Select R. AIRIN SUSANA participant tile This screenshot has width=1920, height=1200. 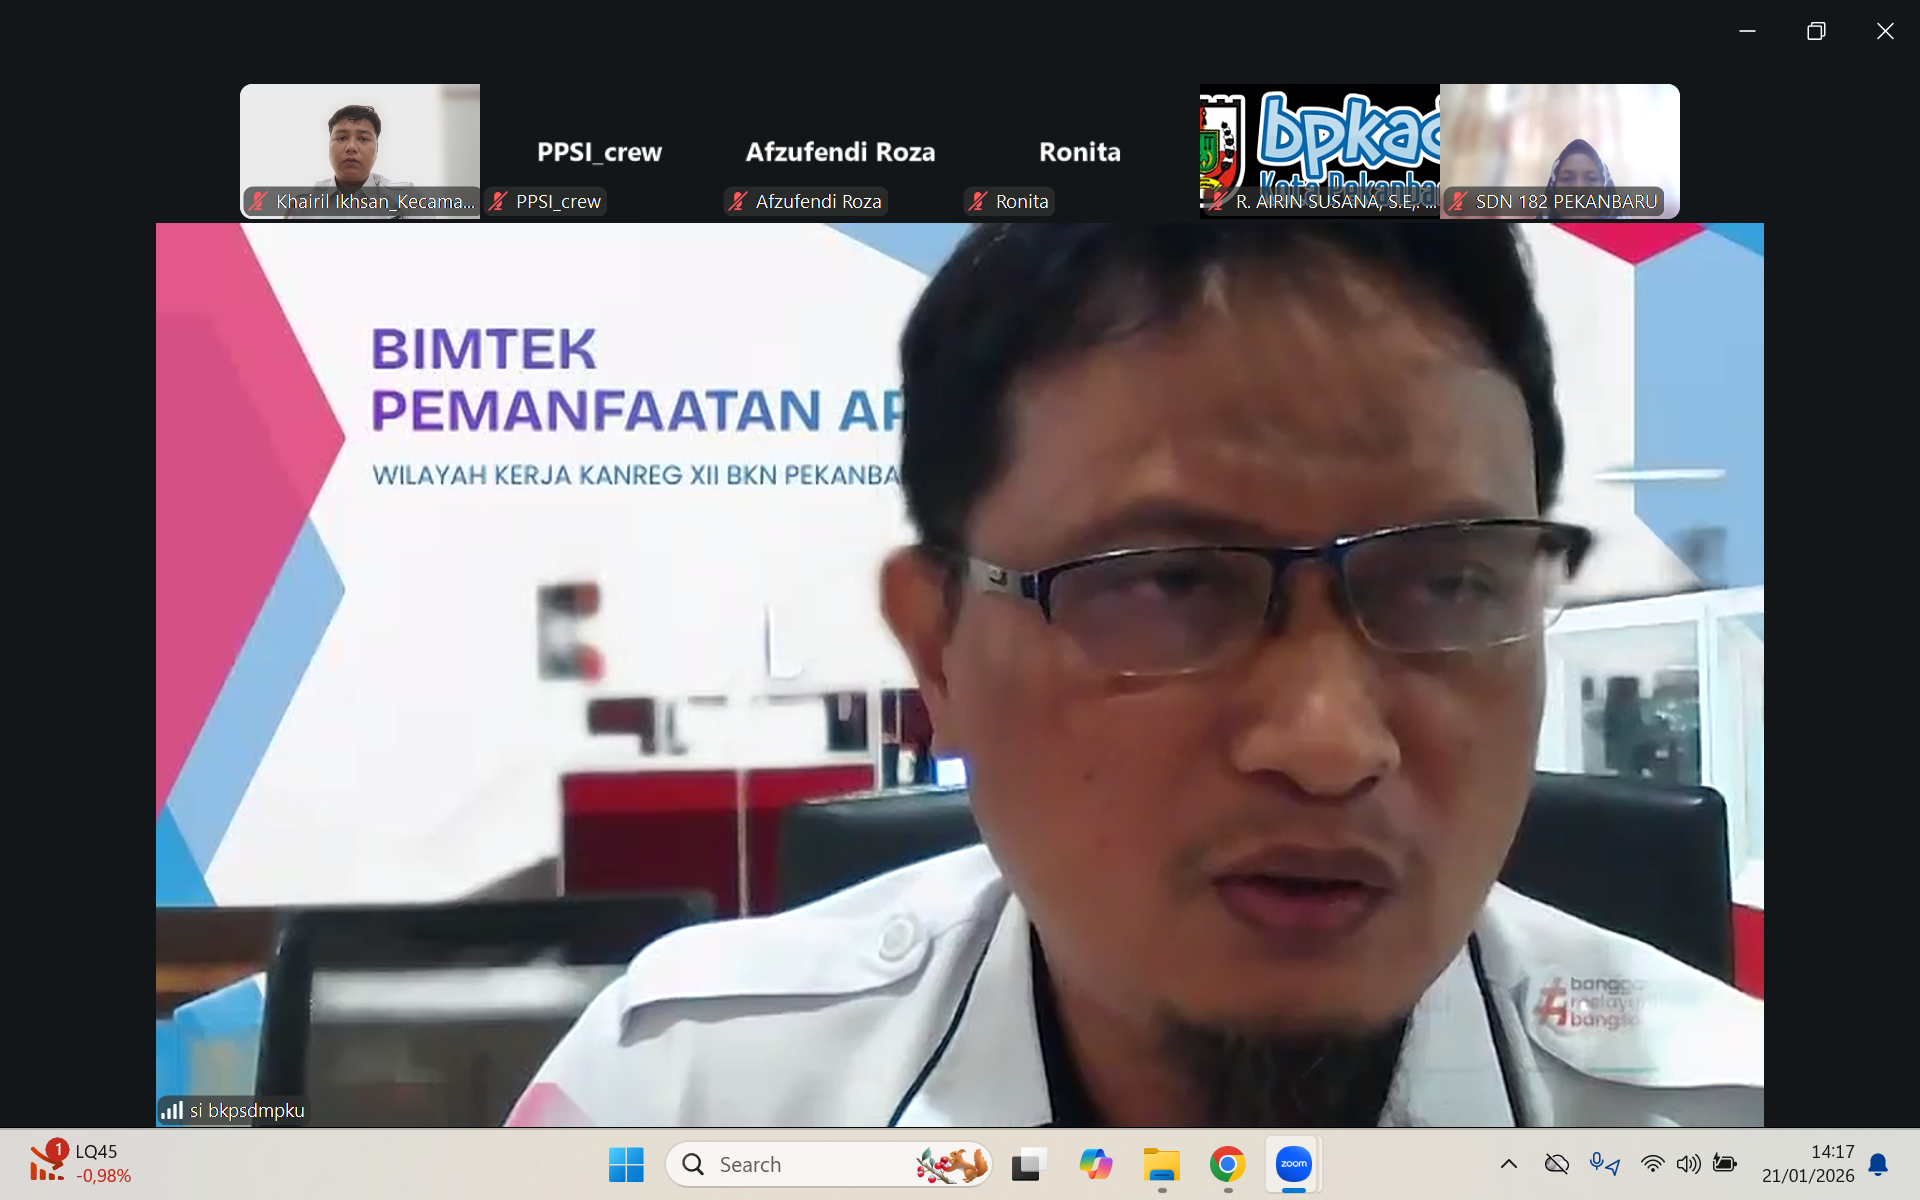tap(1320, 151)
